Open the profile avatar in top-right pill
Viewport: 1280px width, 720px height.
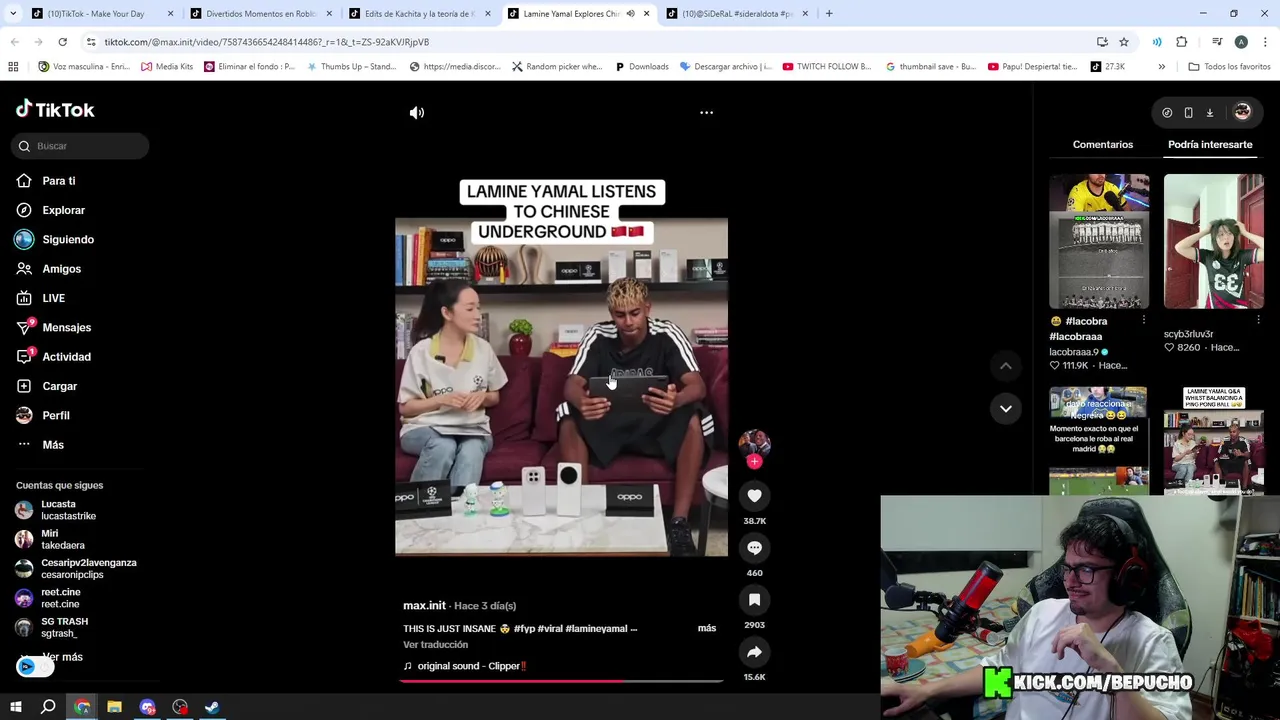(1242, 113)
